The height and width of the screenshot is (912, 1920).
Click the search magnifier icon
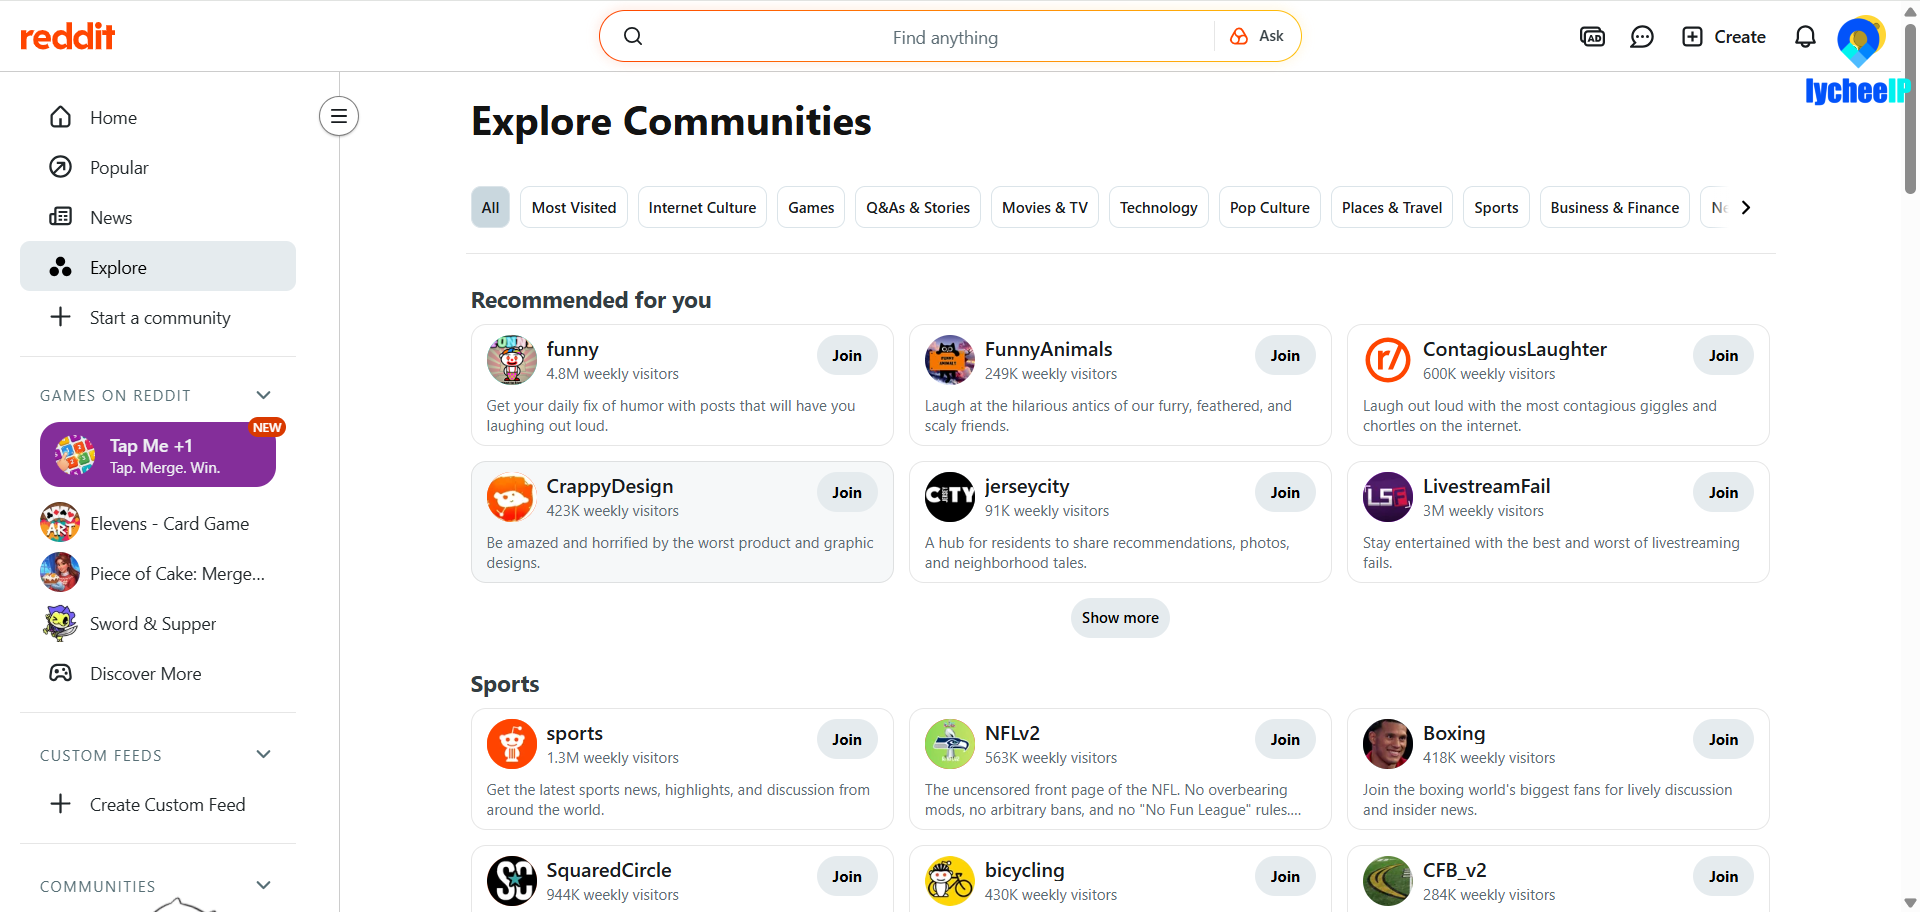pyautogui.click(x=633, y=37)
